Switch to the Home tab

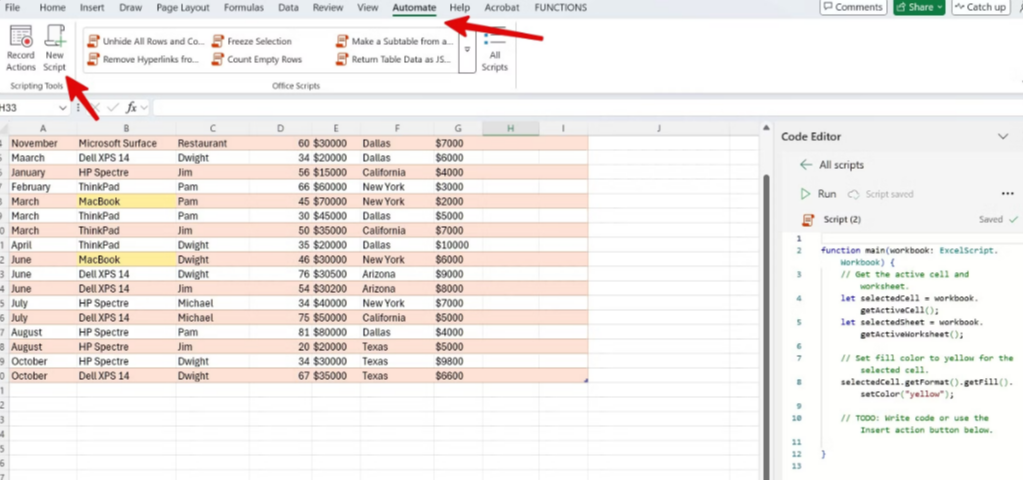coord(52,8)
